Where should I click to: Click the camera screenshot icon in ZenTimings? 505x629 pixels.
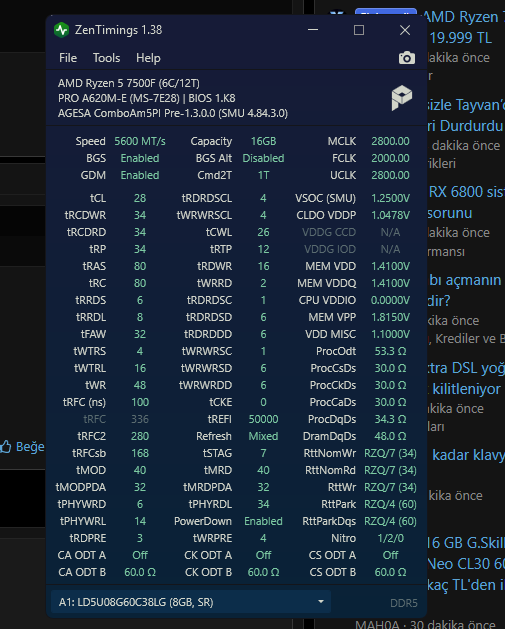pyautogui.click(x=406, y=58)
